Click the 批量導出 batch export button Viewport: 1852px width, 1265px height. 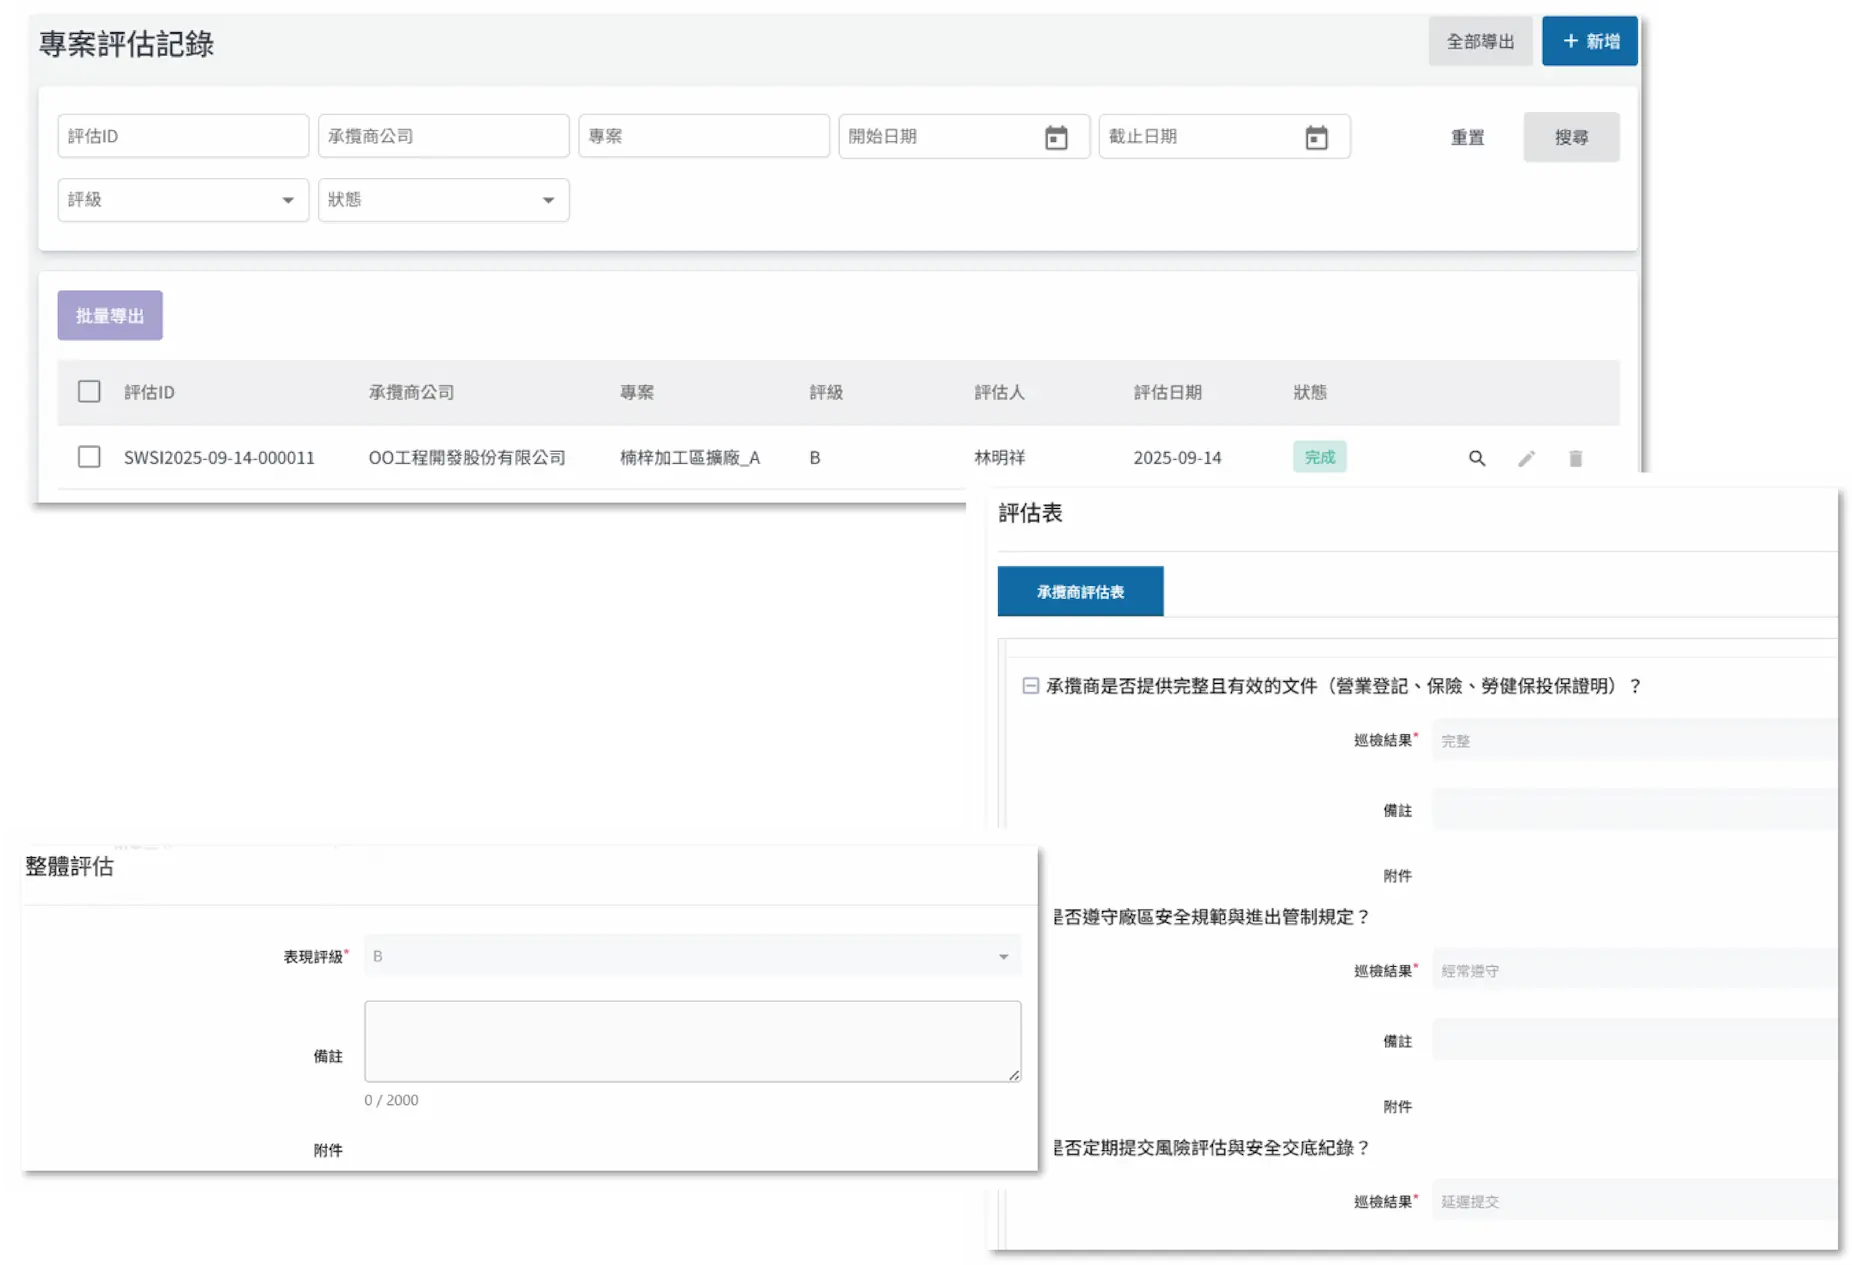(110, 316)
